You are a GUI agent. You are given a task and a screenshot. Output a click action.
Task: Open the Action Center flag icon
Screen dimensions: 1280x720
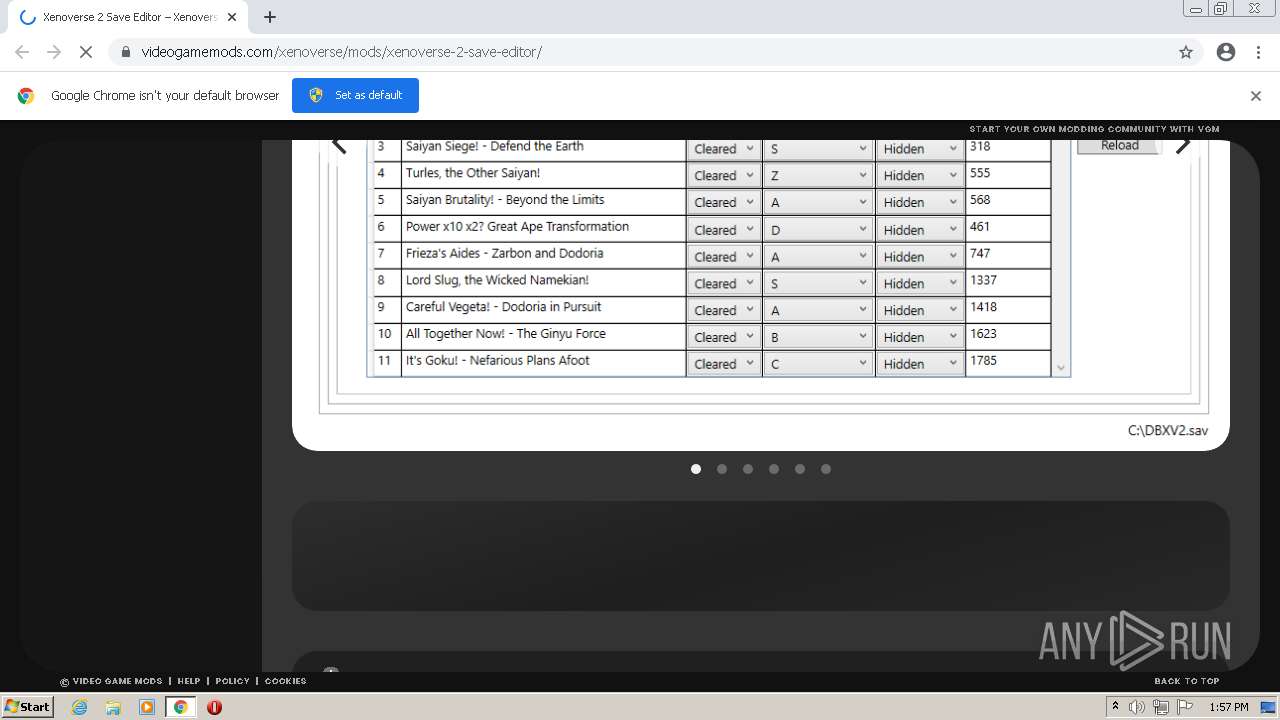1185,707
